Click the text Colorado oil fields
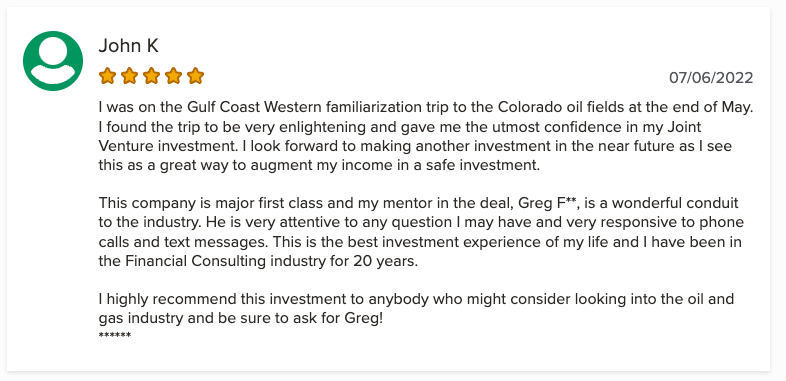 (x=561, y=107)
